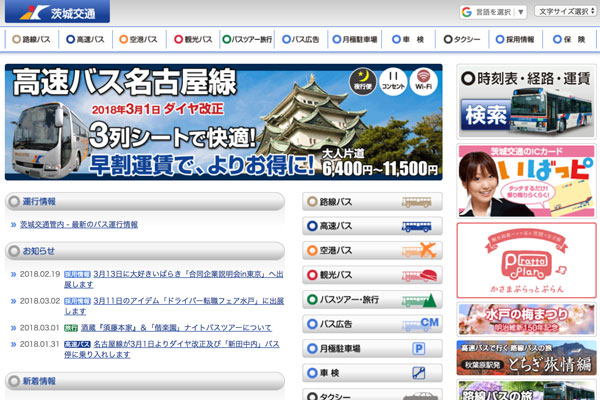
Task: Select 月極駐車場 in the top navigation bar
Action: point(355,39)
